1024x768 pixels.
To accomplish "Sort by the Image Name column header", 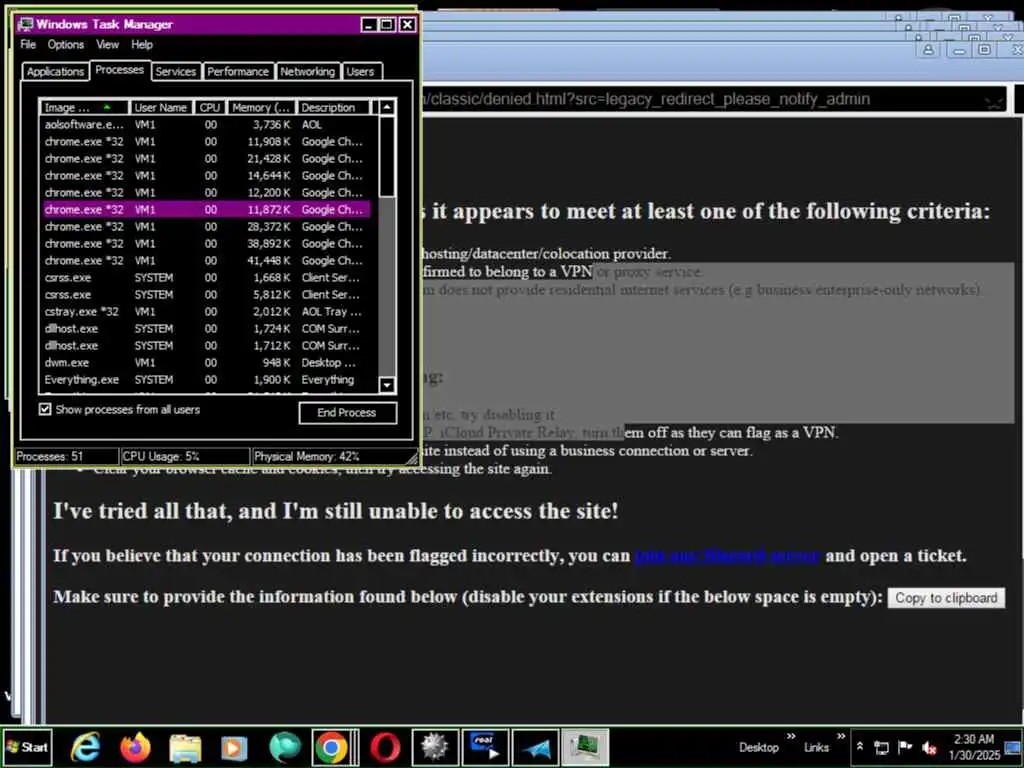I will tap(84, 108).
